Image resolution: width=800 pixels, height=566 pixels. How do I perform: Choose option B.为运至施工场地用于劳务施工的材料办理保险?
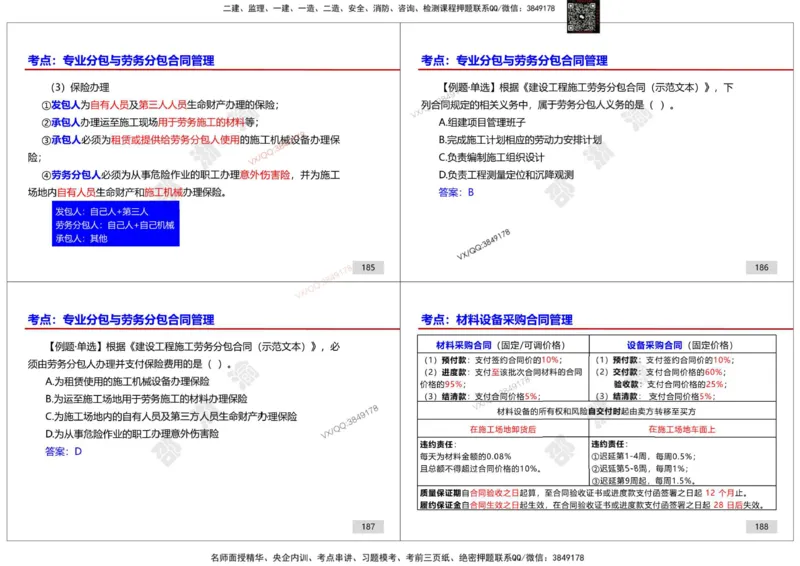click(x=146, y=399)
